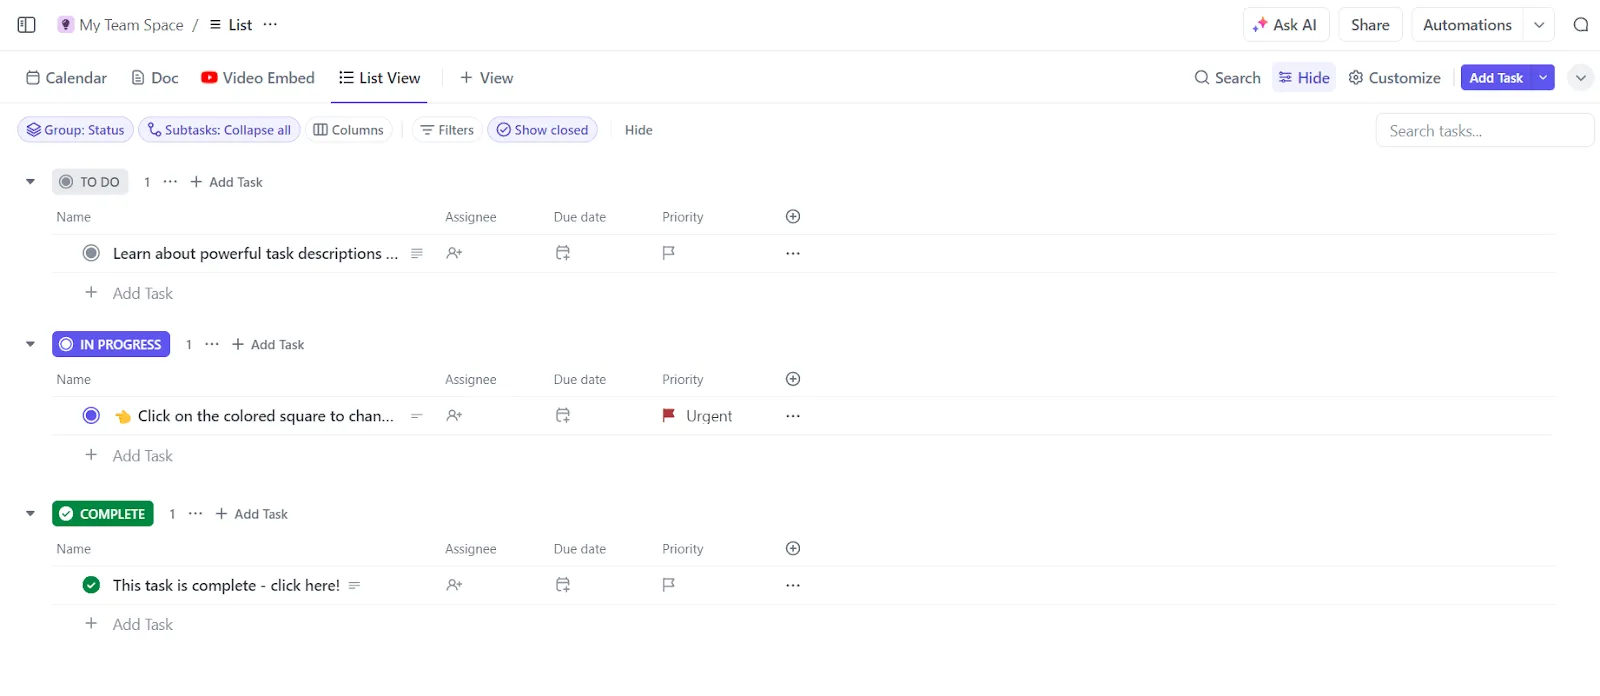Viewport: 1600px width, 696px height.
Task: Open IN PROGRESS group options ellipsis
Action: point(212,344)
